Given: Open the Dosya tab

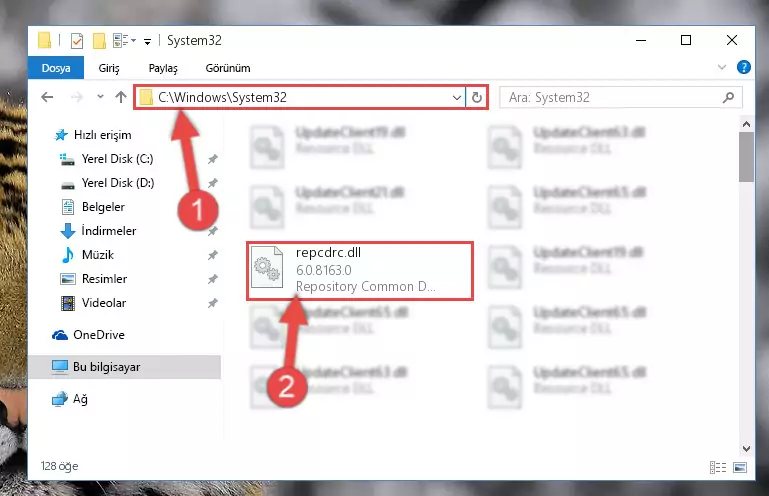Looking at the screenshot, I should point(56,68).
